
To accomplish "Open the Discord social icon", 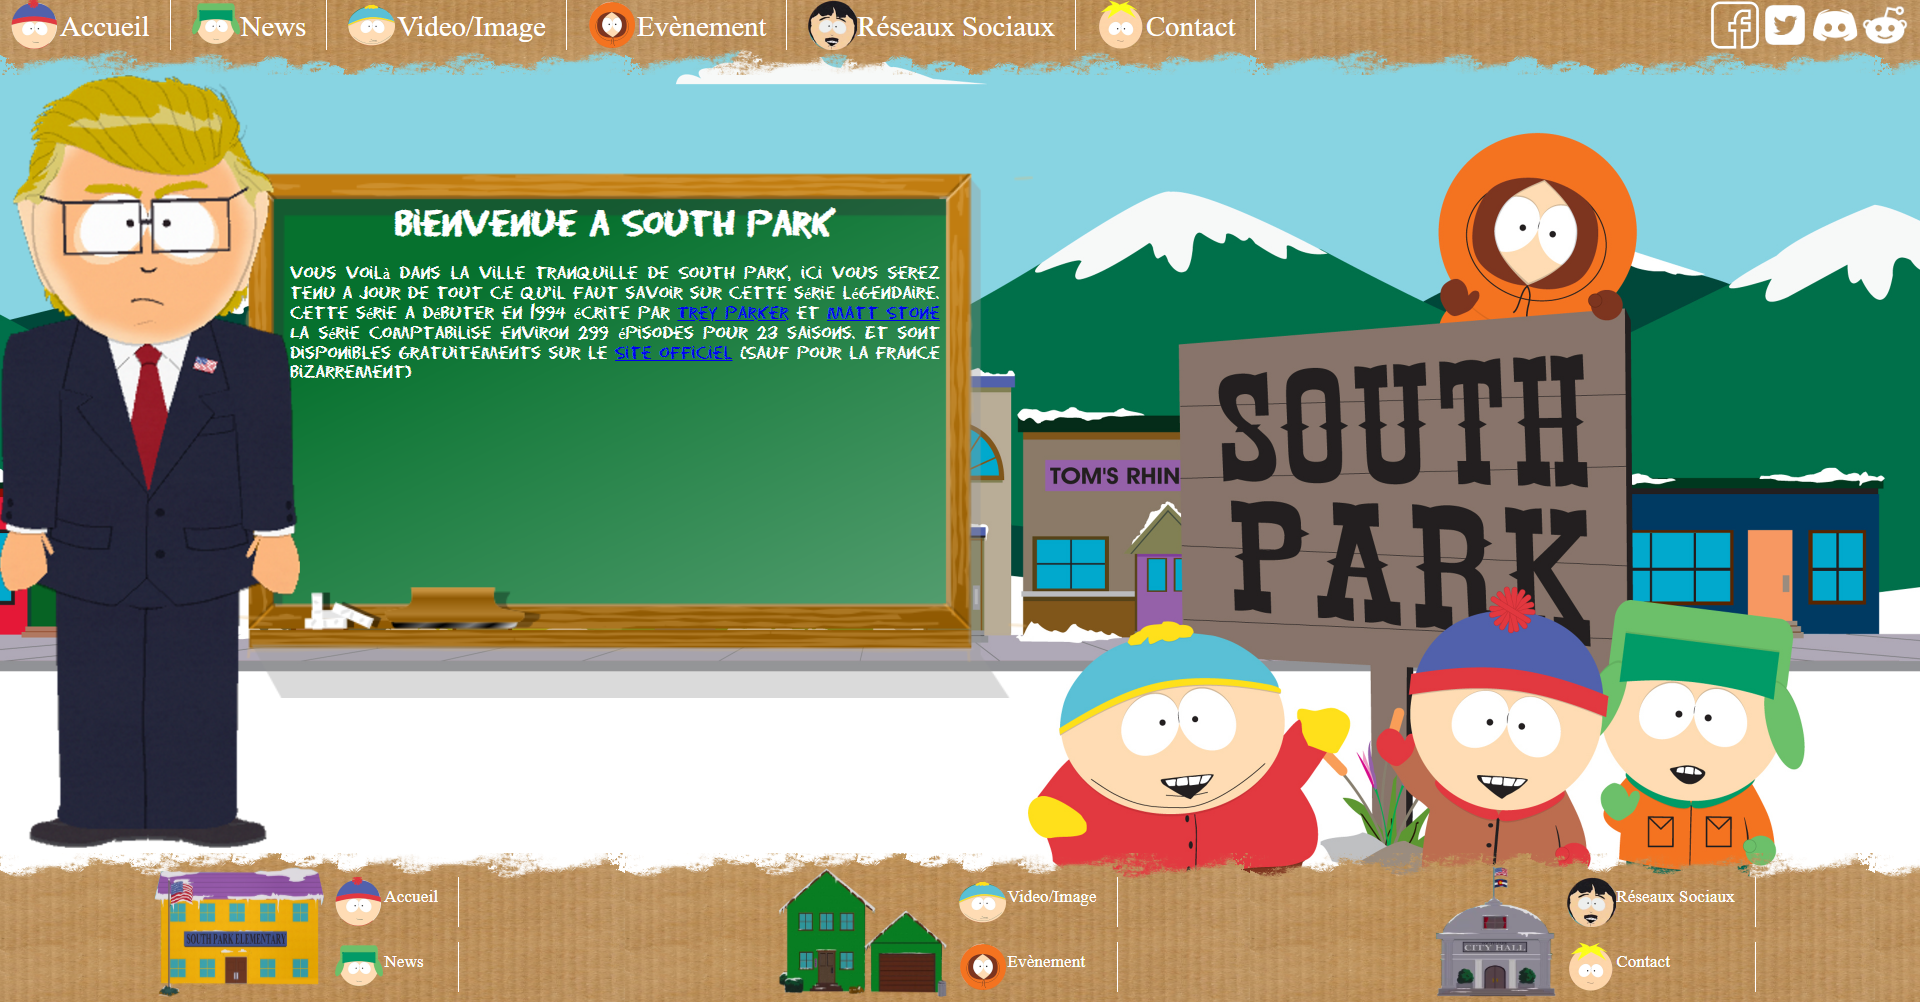I will click(1835, 26).
